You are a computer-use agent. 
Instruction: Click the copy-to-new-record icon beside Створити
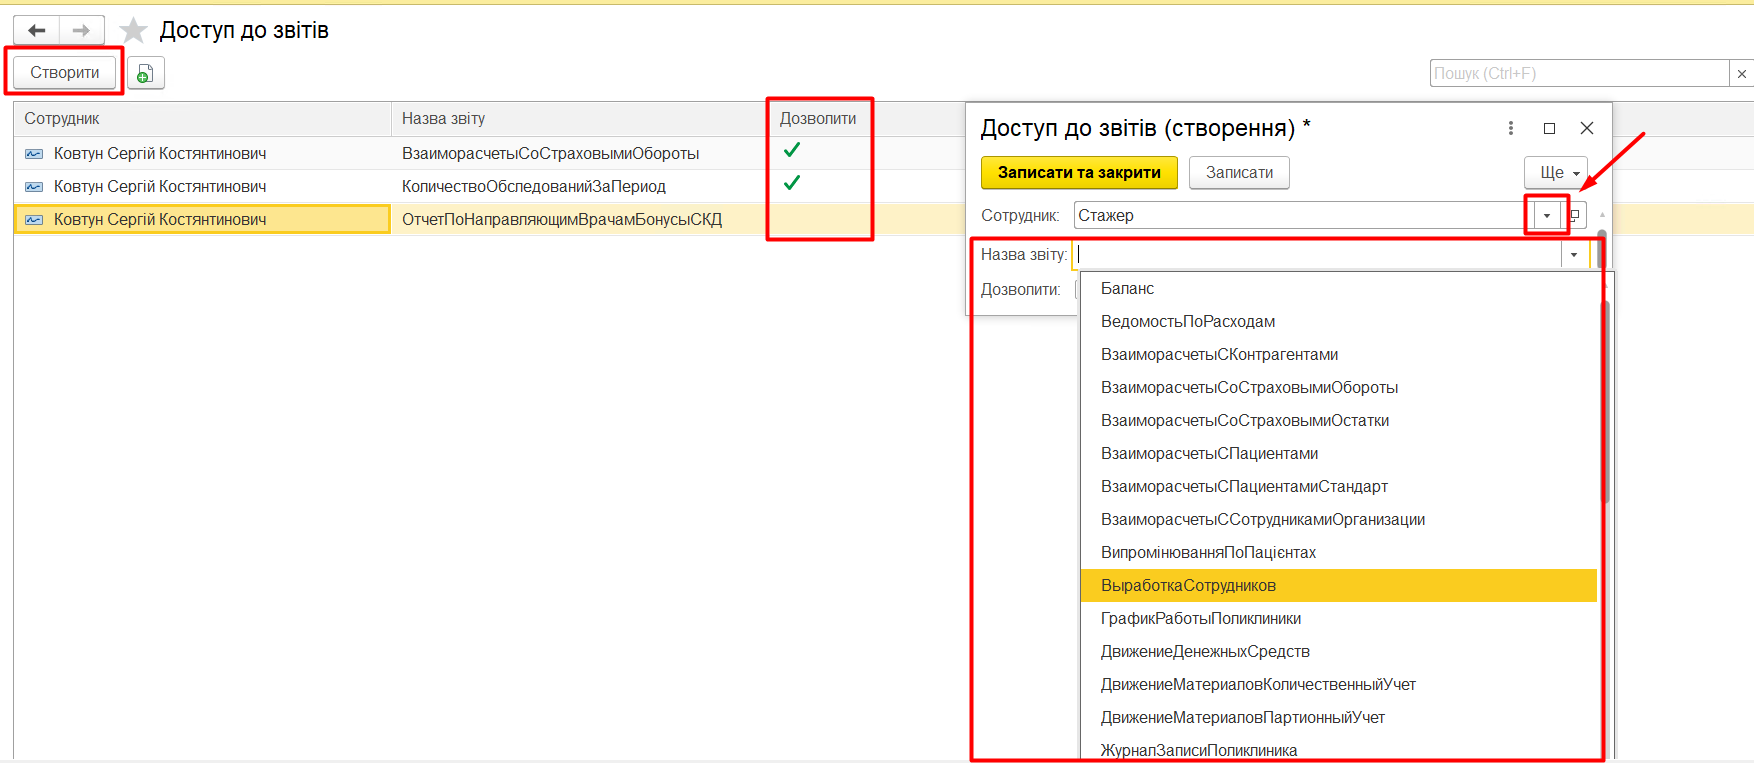pyautogui.click(x=145, y=73)
